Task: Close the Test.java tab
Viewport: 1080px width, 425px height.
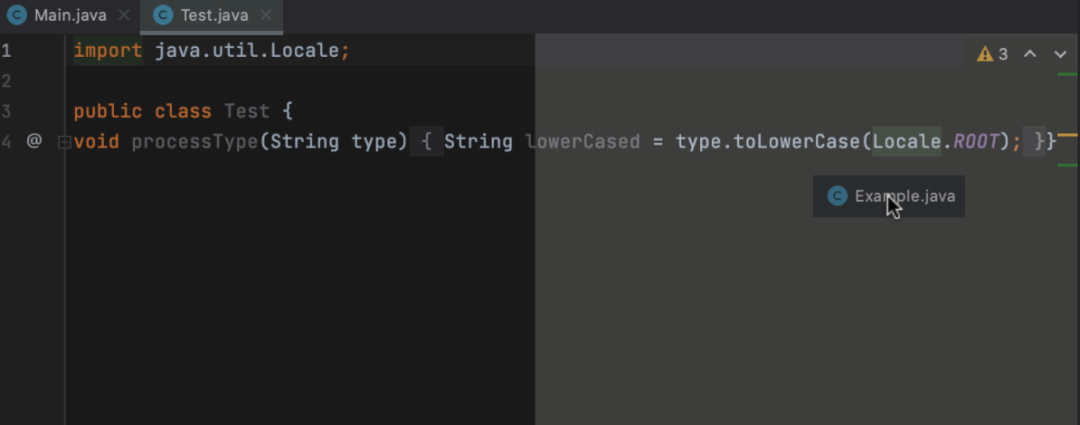Action: [x=264, y=16]
